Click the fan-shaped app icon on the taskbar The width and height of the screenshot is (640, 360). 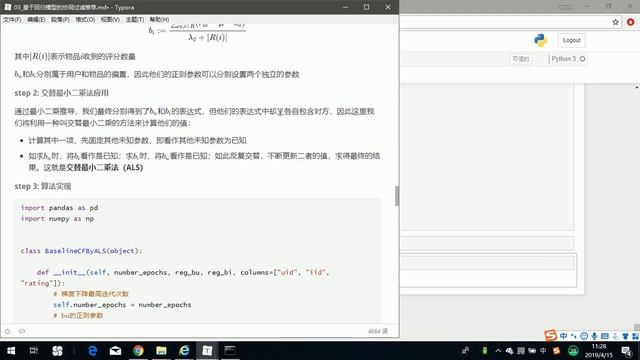tap(58, 351)
